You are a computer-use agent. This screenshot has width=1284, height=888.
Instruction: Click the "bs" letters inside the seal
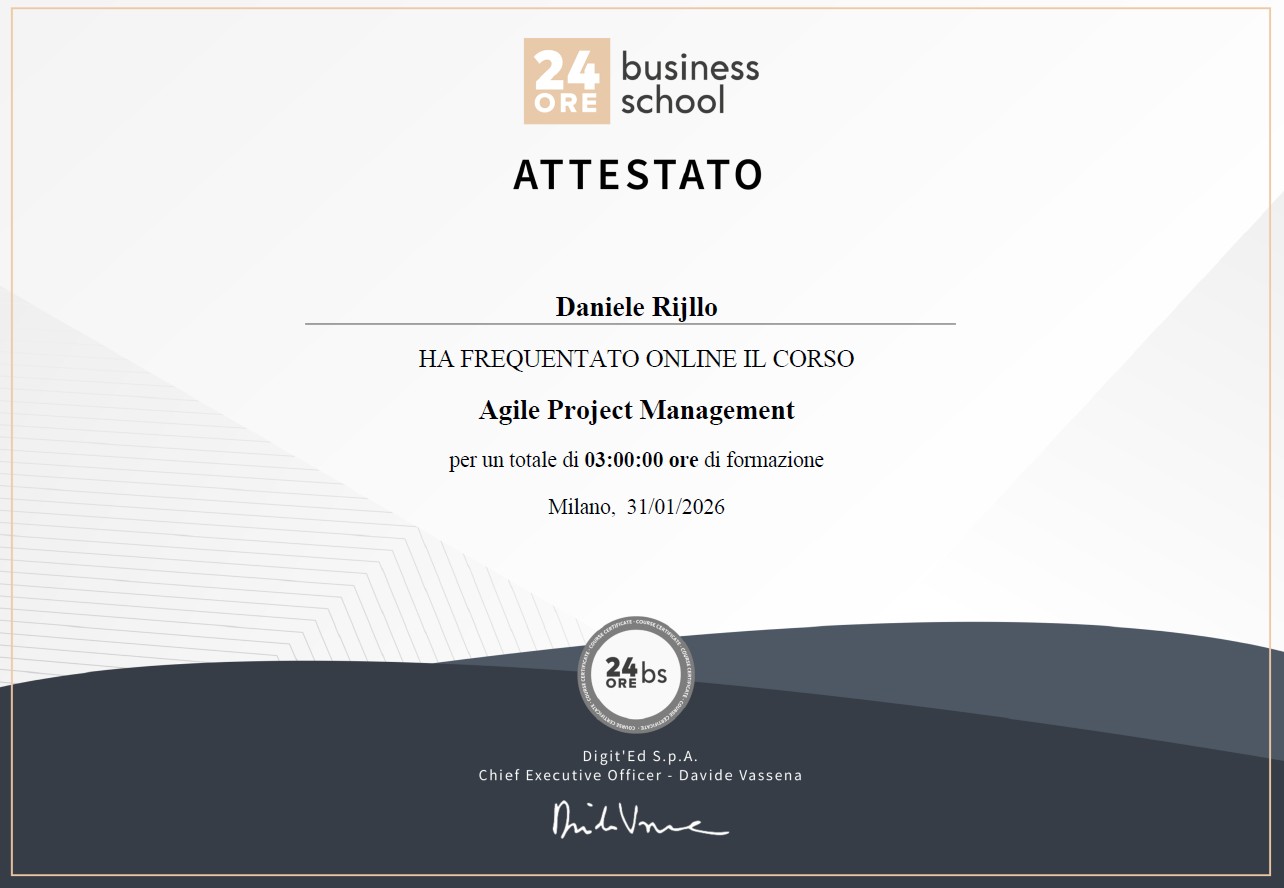(x=654, y=675)
